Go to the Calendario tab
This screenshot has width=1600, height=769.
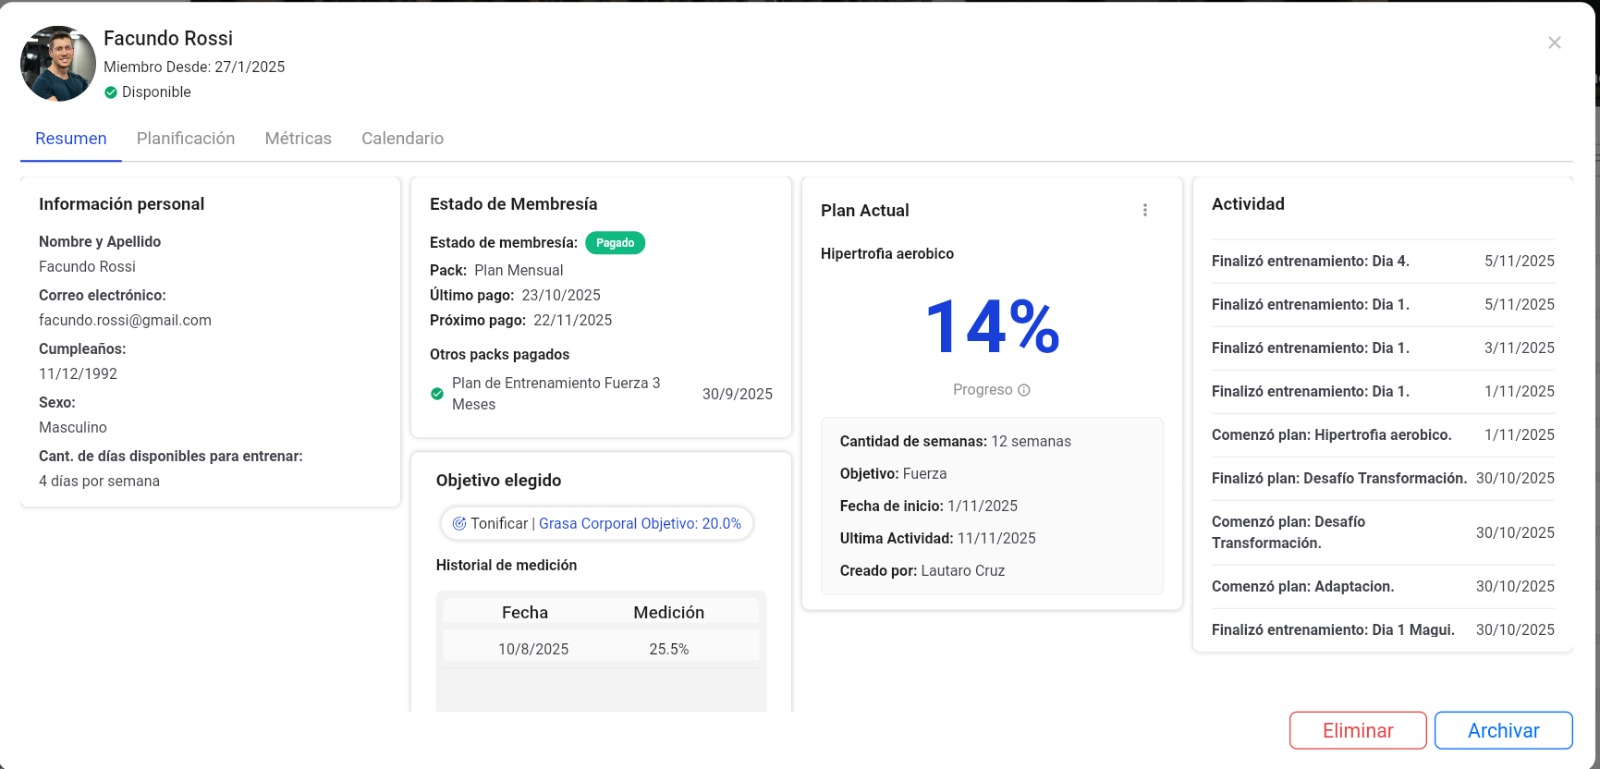pos(402,139)
